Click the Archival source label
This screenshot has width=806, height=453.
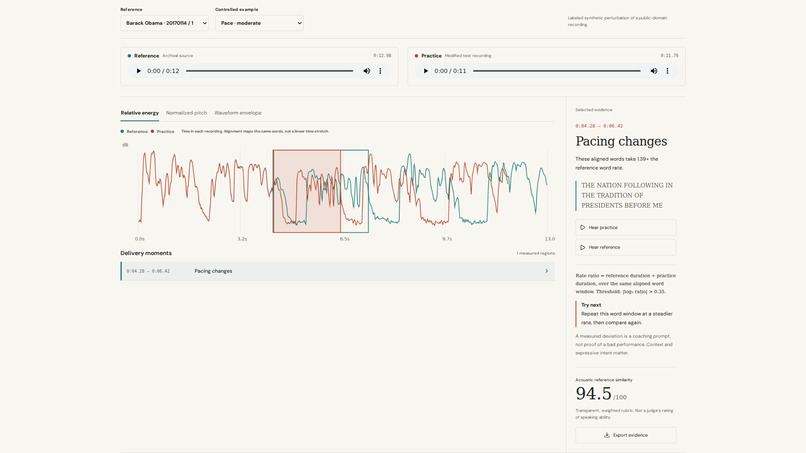click(178, 56)
